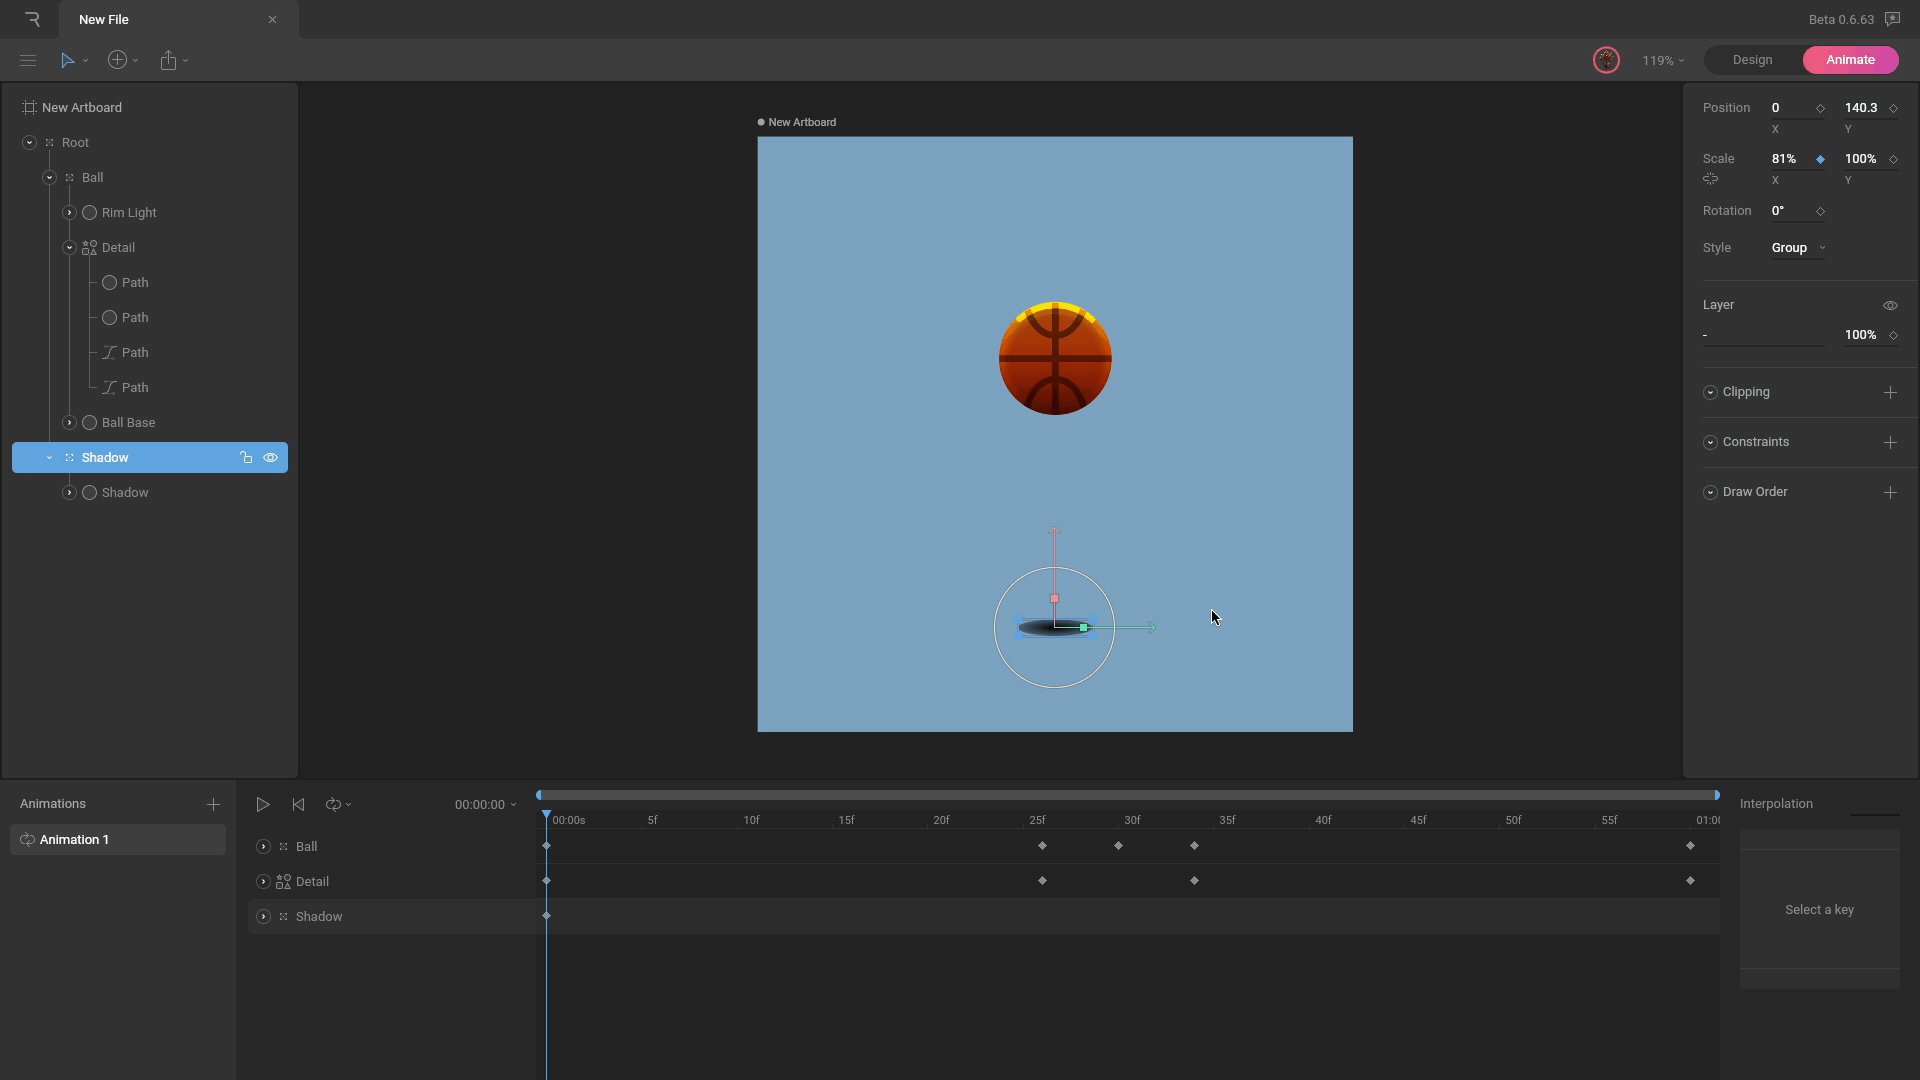Collapse the Root node
Screen dimensions: 1920x1080
coord(29,143)
